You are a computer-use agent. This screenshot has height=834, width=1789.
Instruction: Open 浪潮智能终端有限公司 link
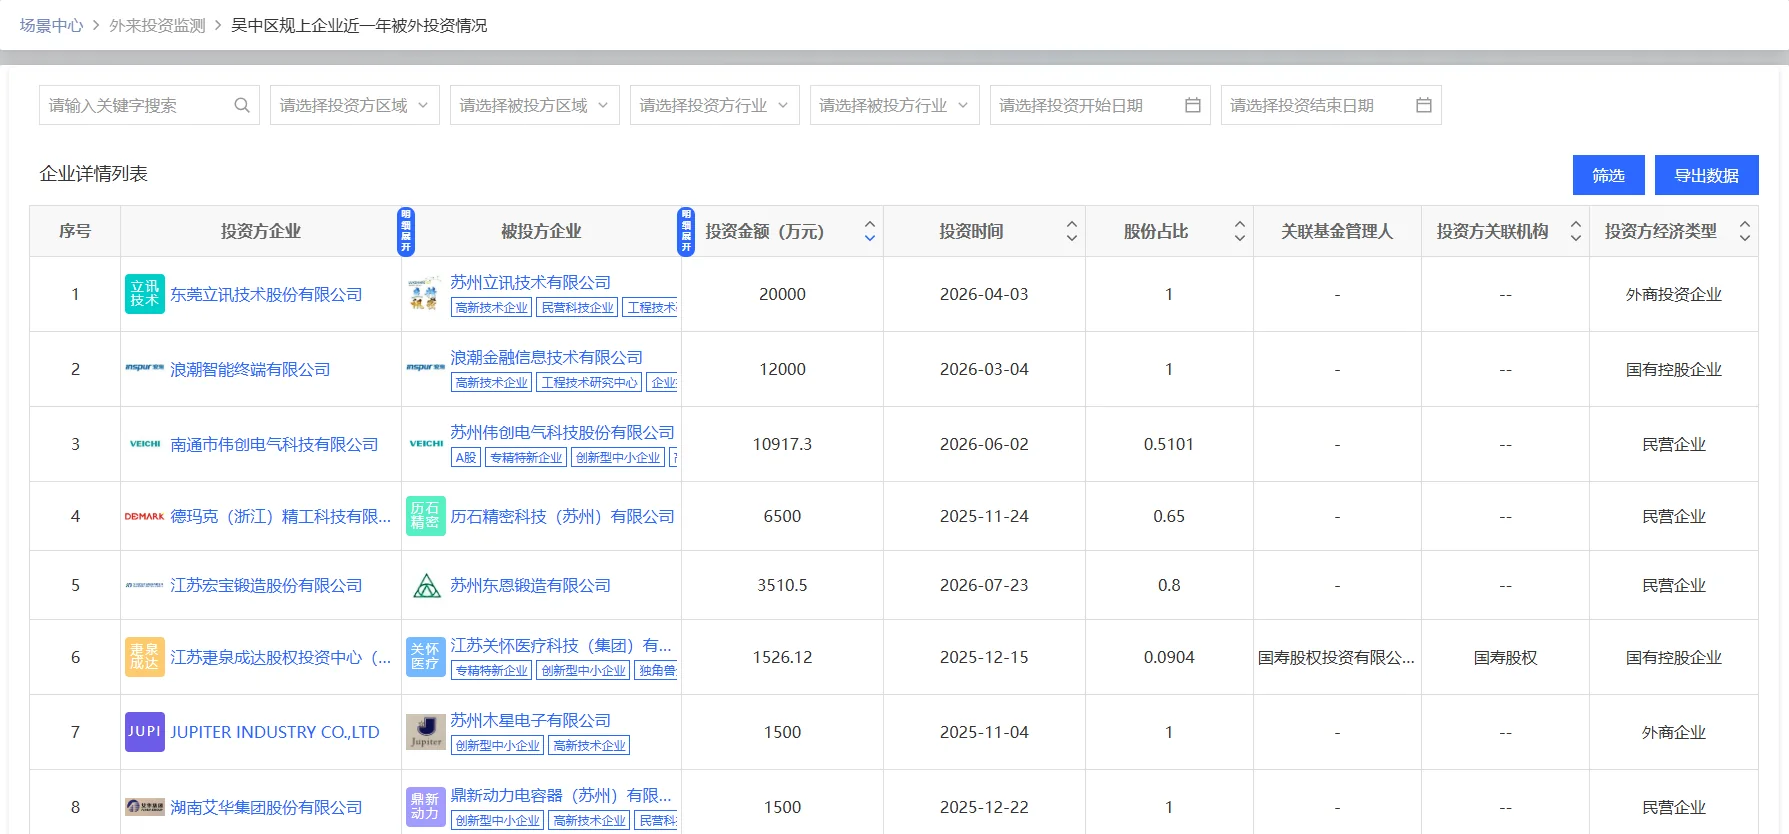click(250, 369)
